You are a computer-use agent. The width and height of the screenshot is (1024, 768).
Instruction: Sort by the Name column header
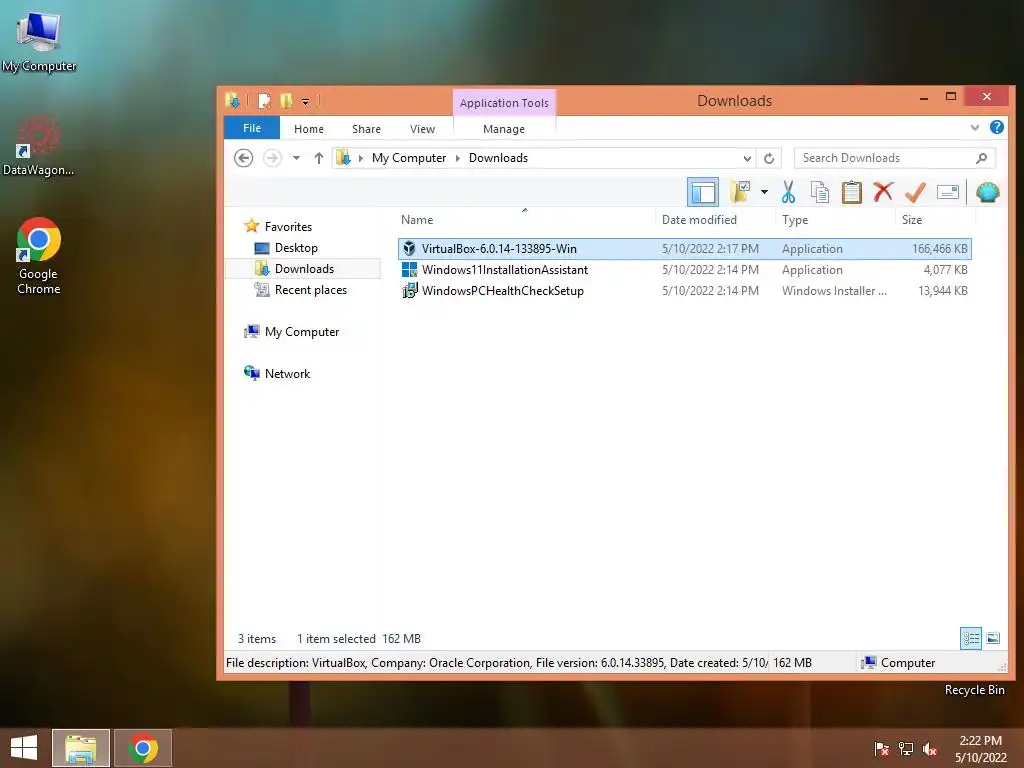pos(417,220)
